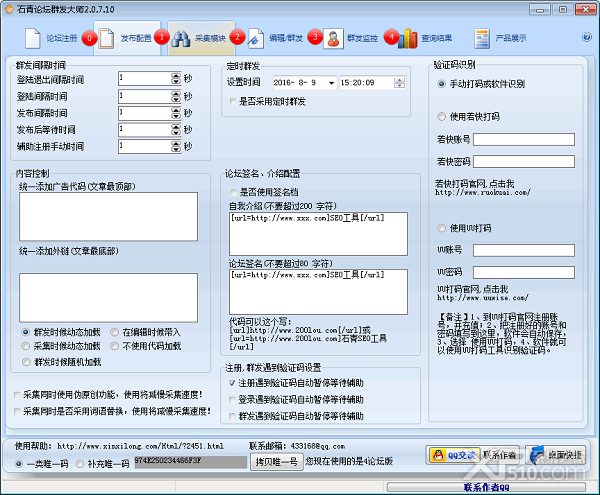Click the 编辑/群发 pen icon
The image size is (600, 495).
tap(255, 38)
